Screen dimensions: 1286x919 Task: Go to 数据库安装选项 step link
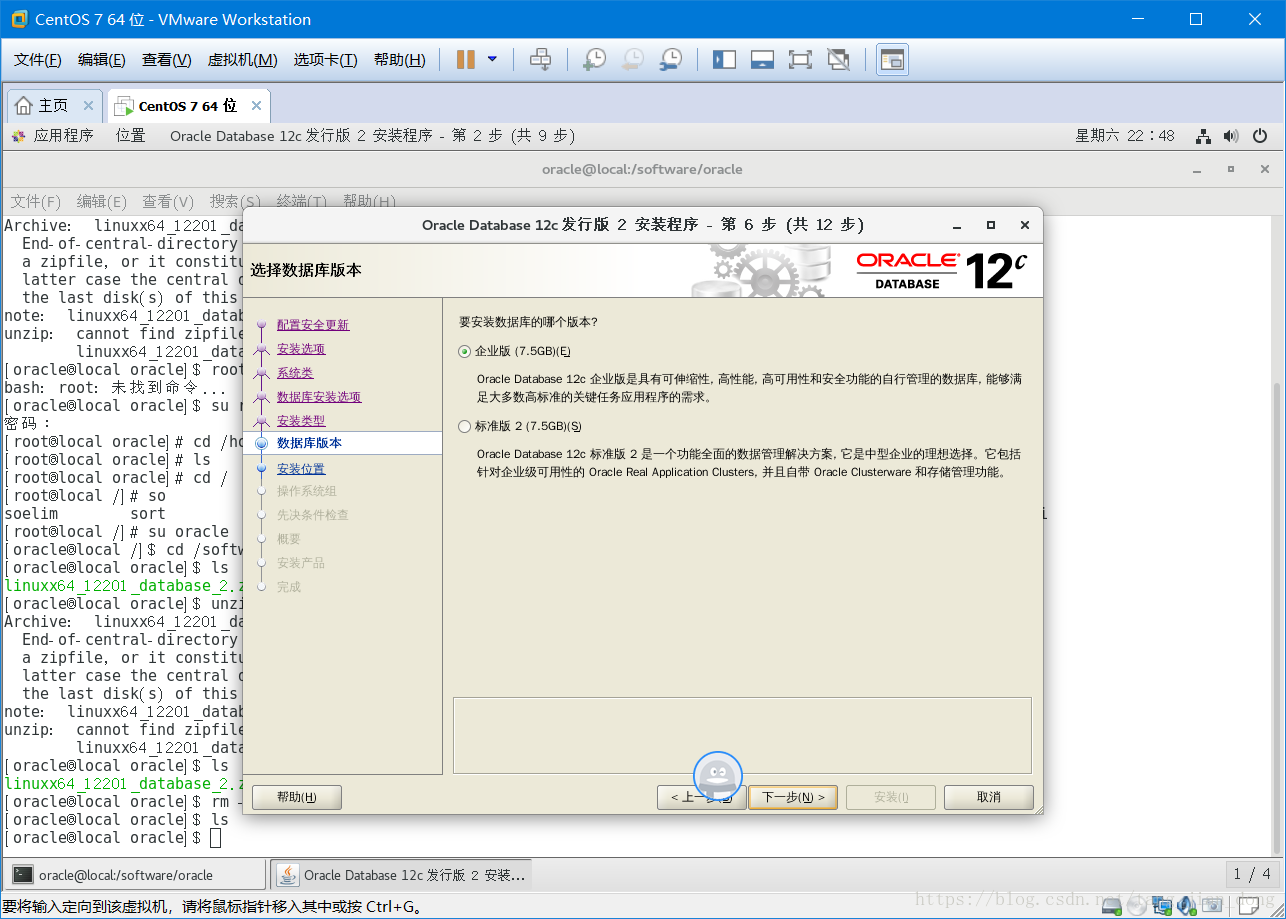click(x=319, y=397)
